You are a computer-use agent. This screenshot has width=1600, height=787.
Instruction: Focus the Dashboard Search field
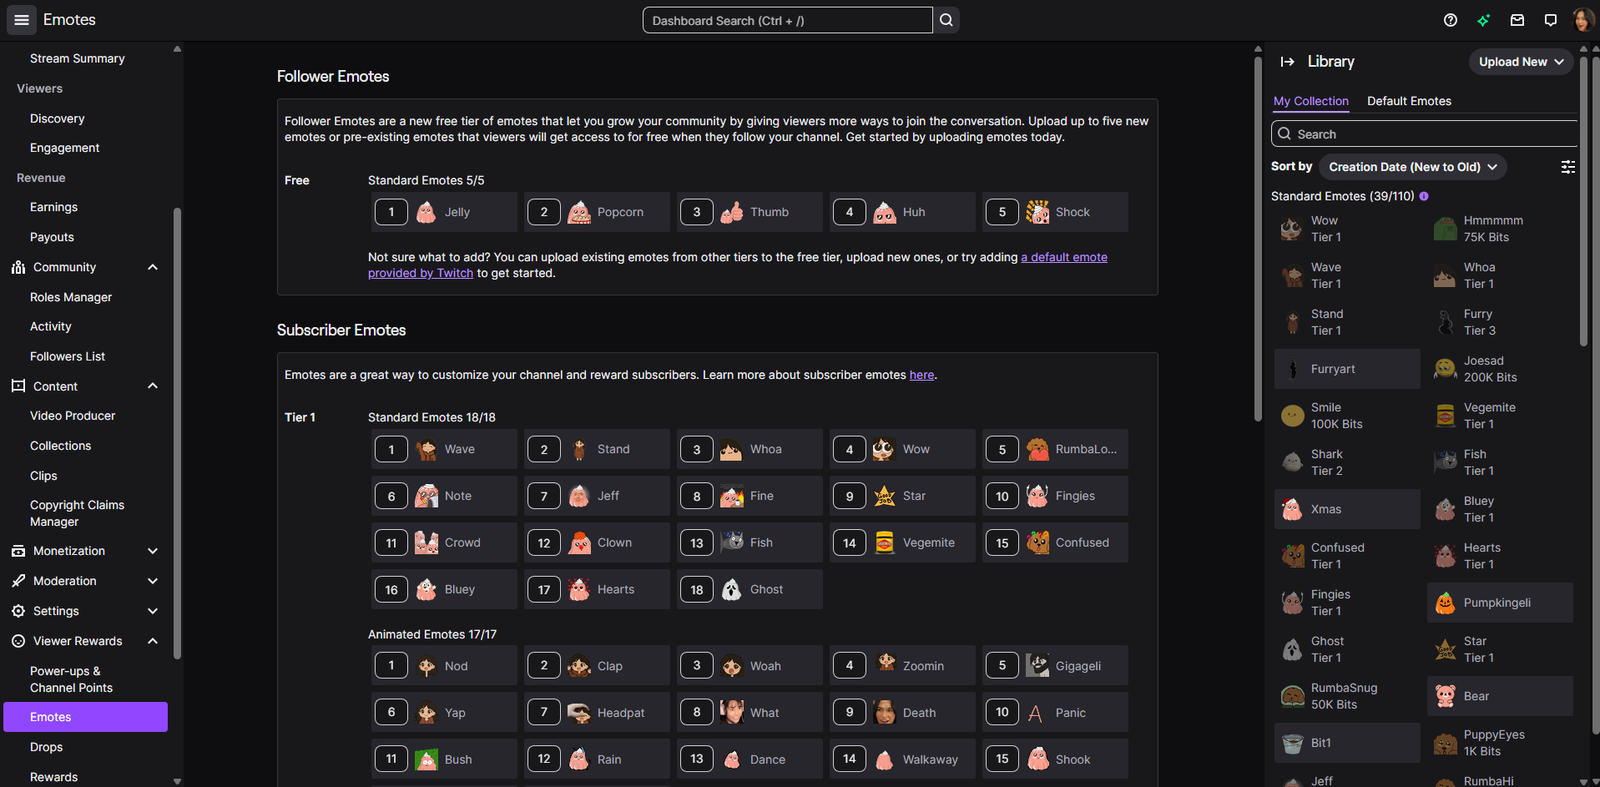(788, 20)
